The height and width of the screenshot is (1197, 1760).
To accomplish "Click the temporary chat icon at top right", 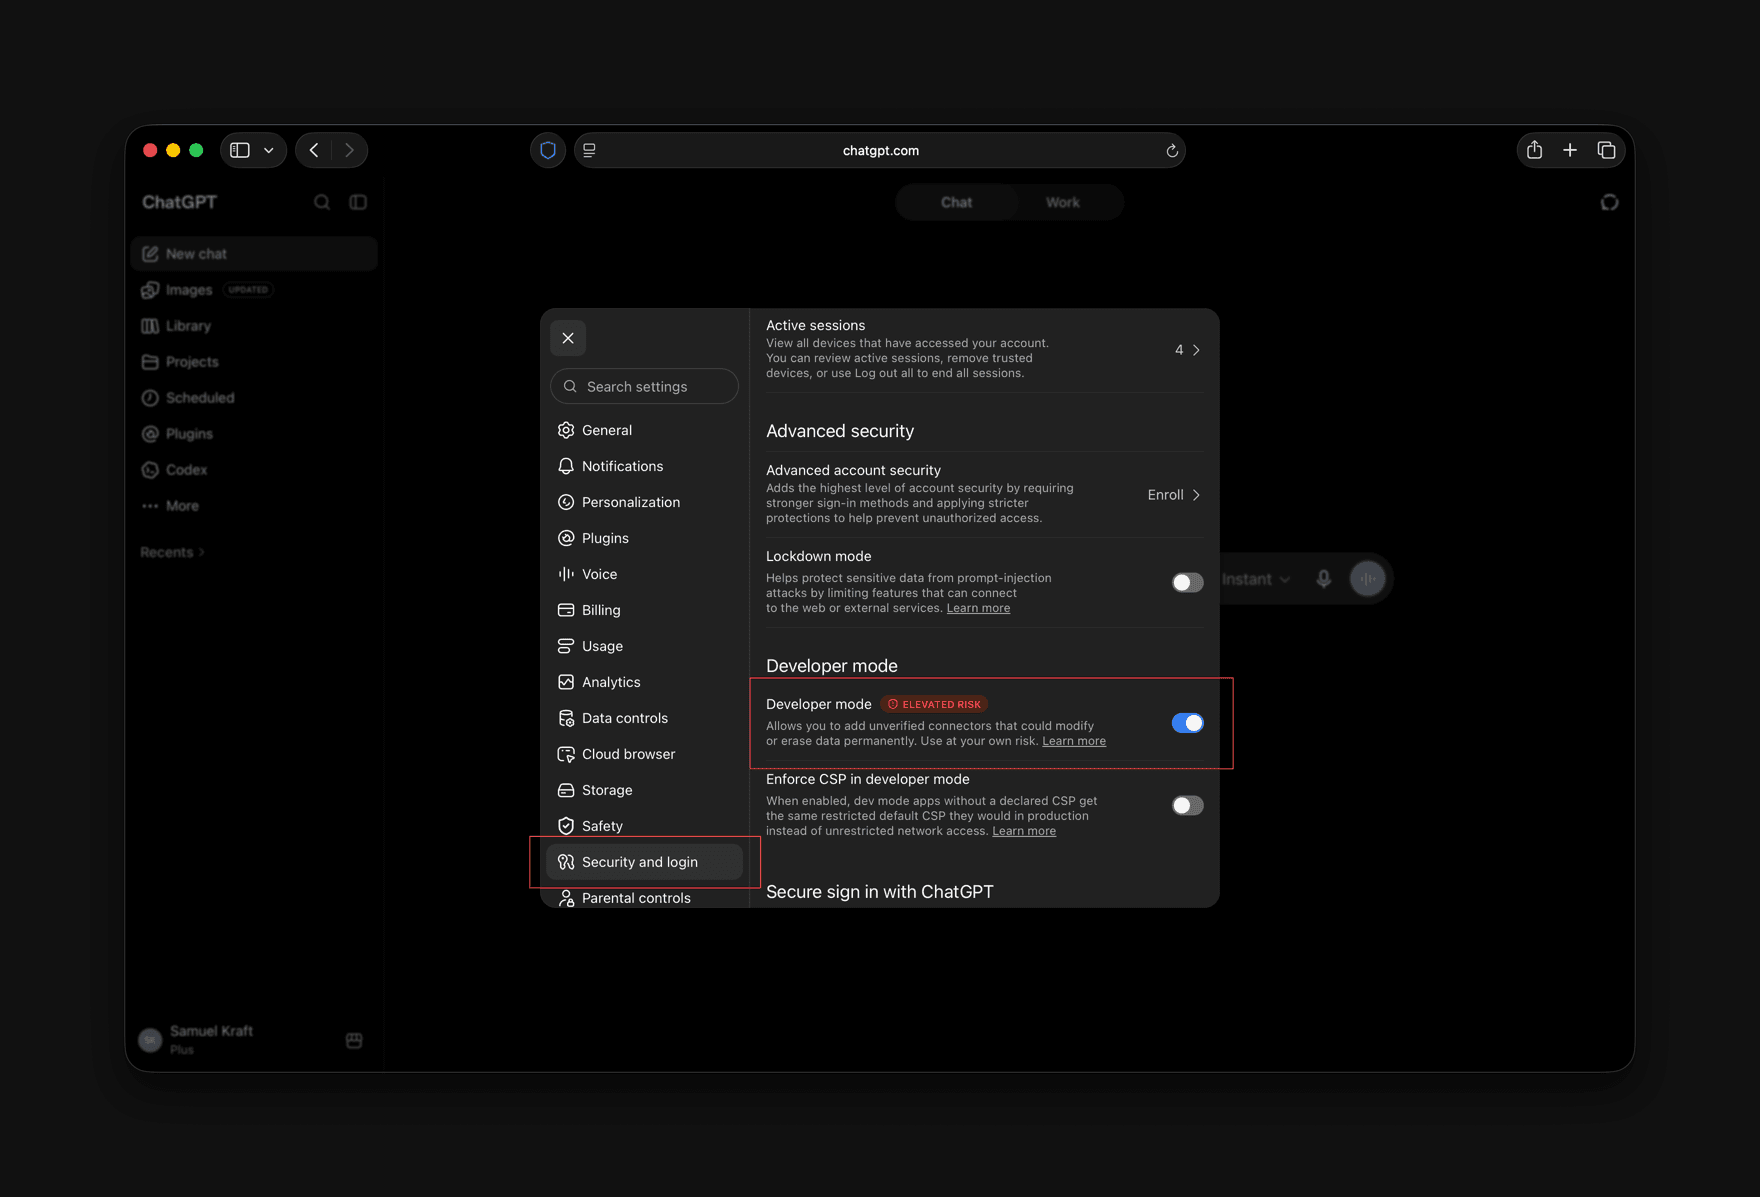I will pos(1609,202).
